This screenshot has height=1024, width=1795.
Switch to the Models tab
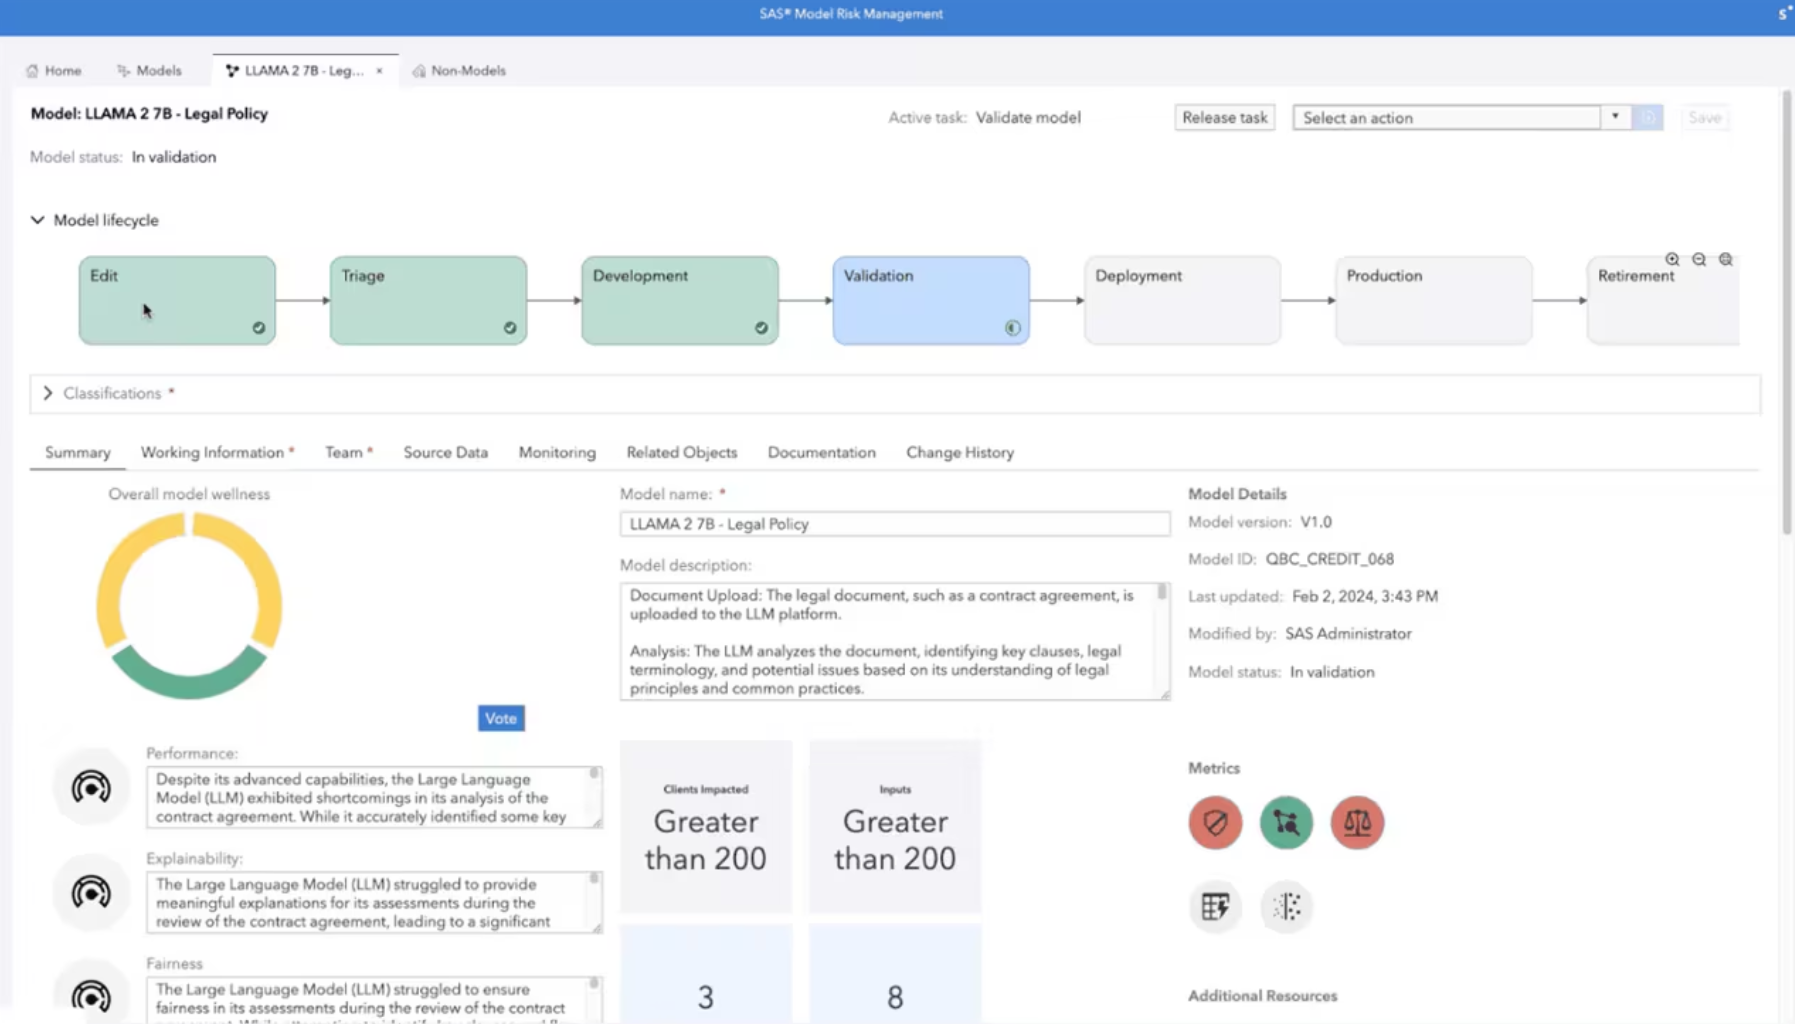(149, 71)
